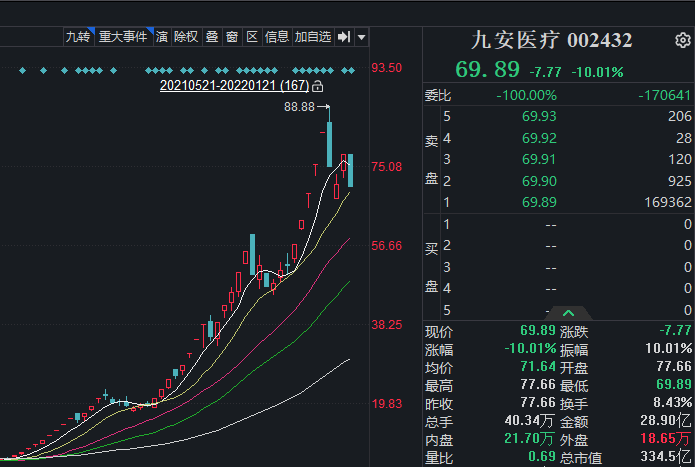Click the first diamond event marker on chart
The width and height of the screenshot is (695, 467).
coord(21,71)
